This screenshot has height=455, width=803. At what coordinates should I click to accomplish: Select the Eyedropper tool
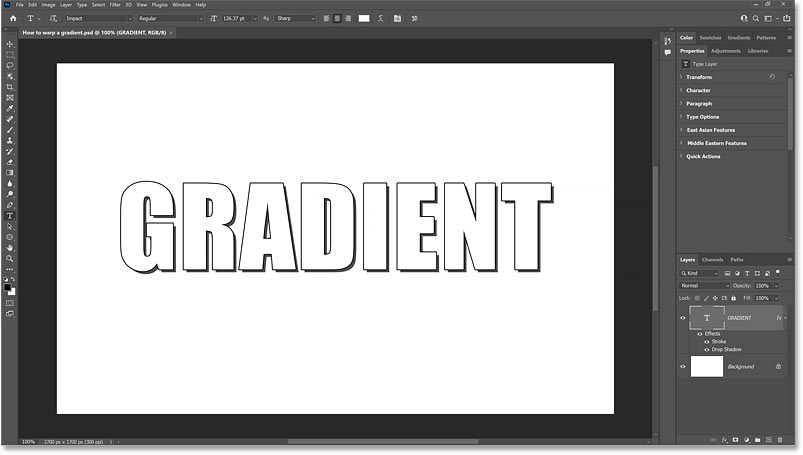[10, 109]
